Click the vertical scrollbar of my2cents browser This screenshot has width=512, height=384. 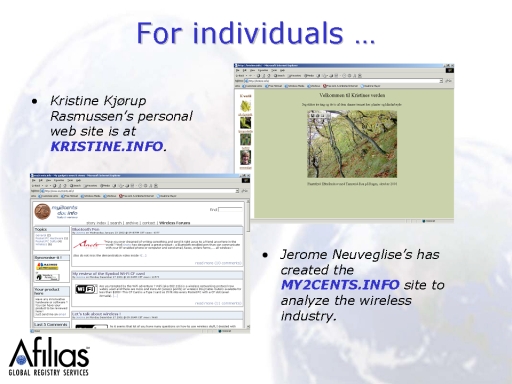pos(248,263)
